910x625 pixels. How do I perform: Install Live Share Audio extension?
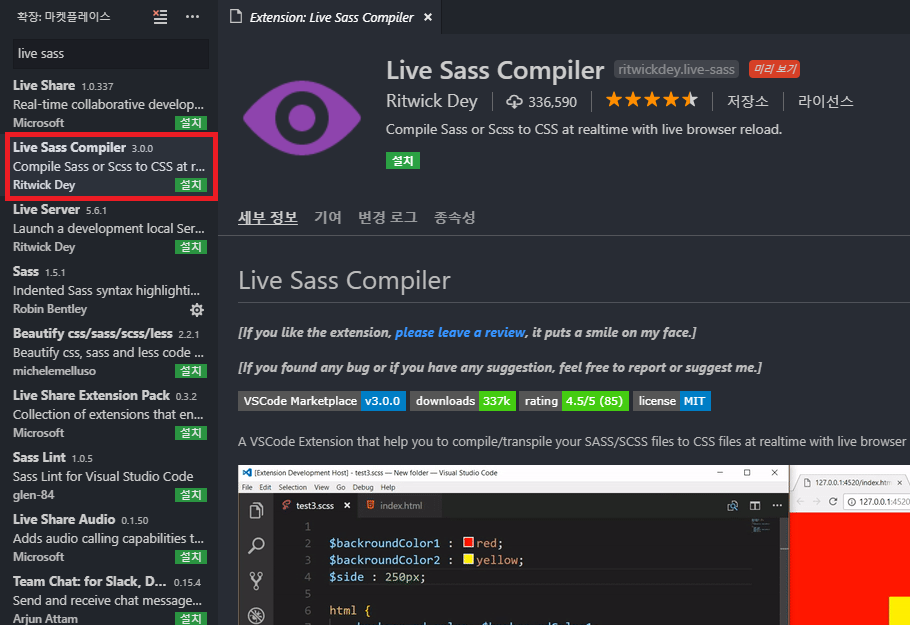191,558
